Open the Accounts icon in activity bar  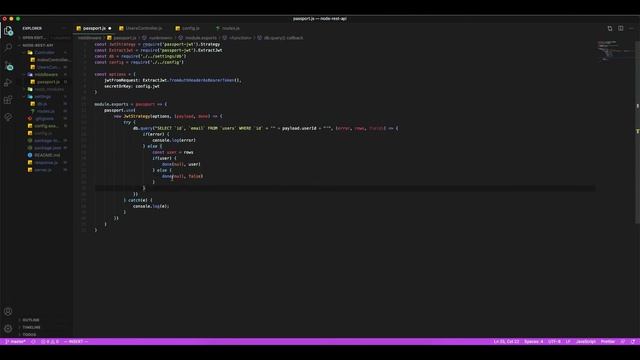tap(8, 311)
